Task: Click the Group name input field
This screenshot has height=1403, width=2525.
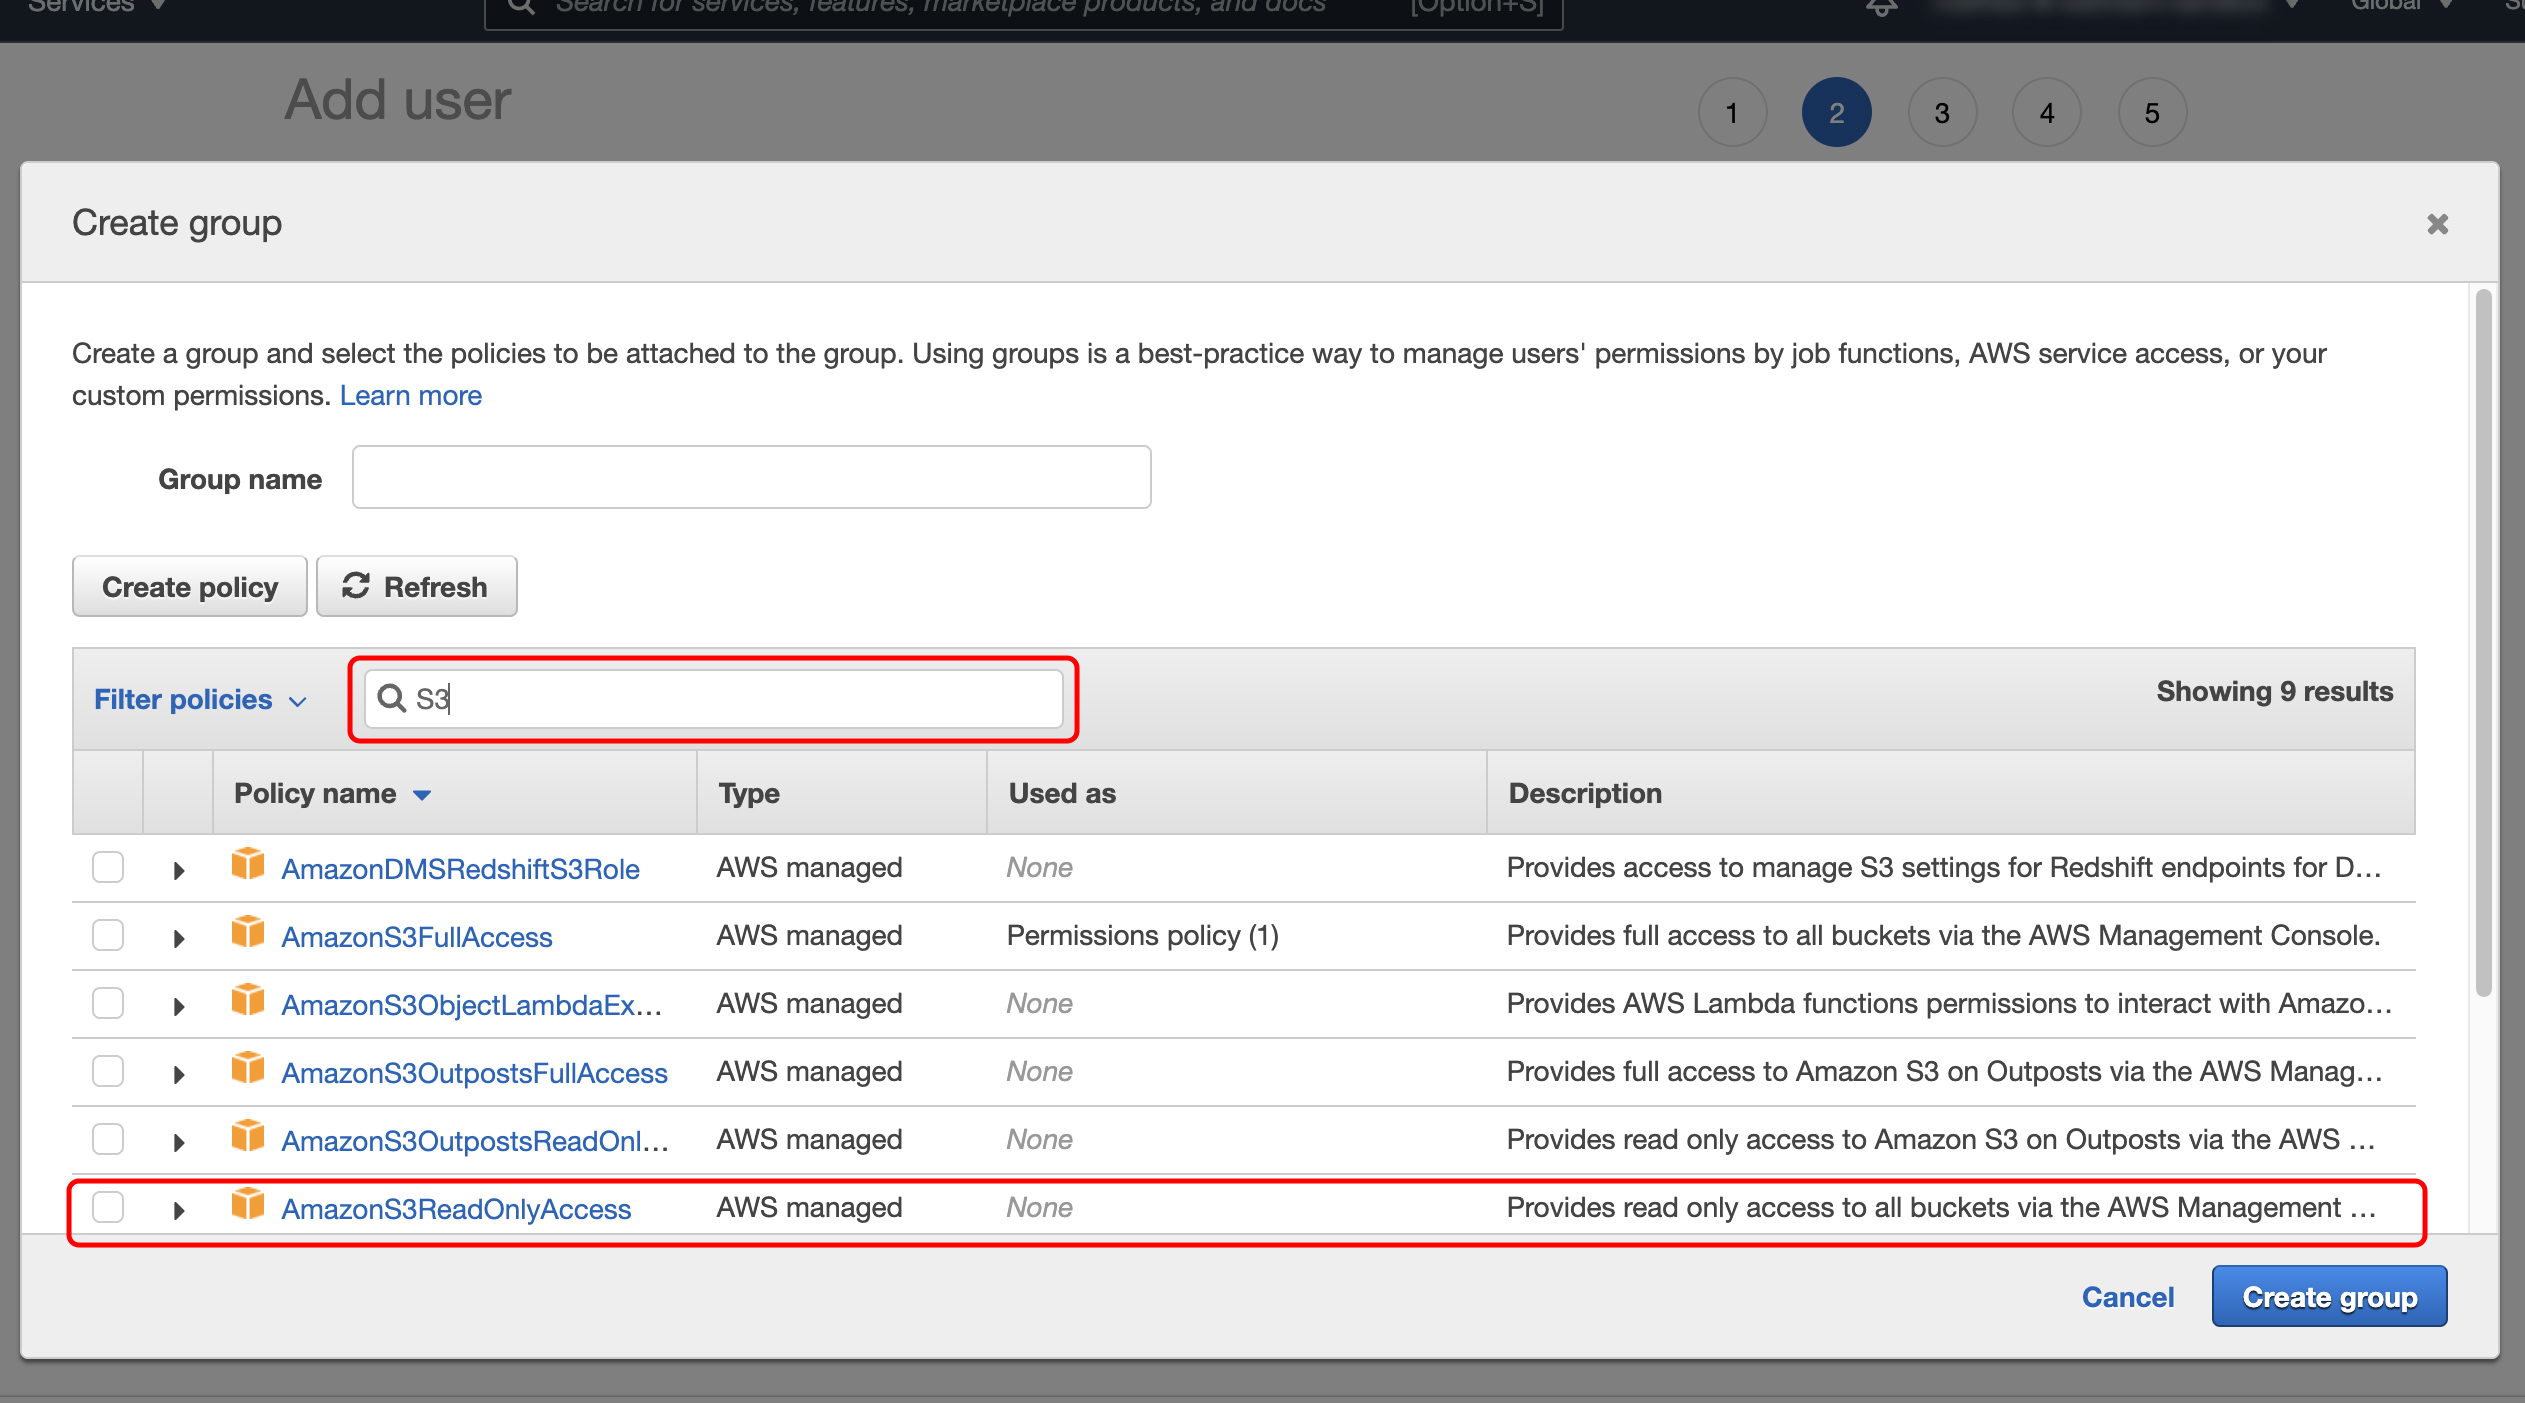Action: point(752,477)
